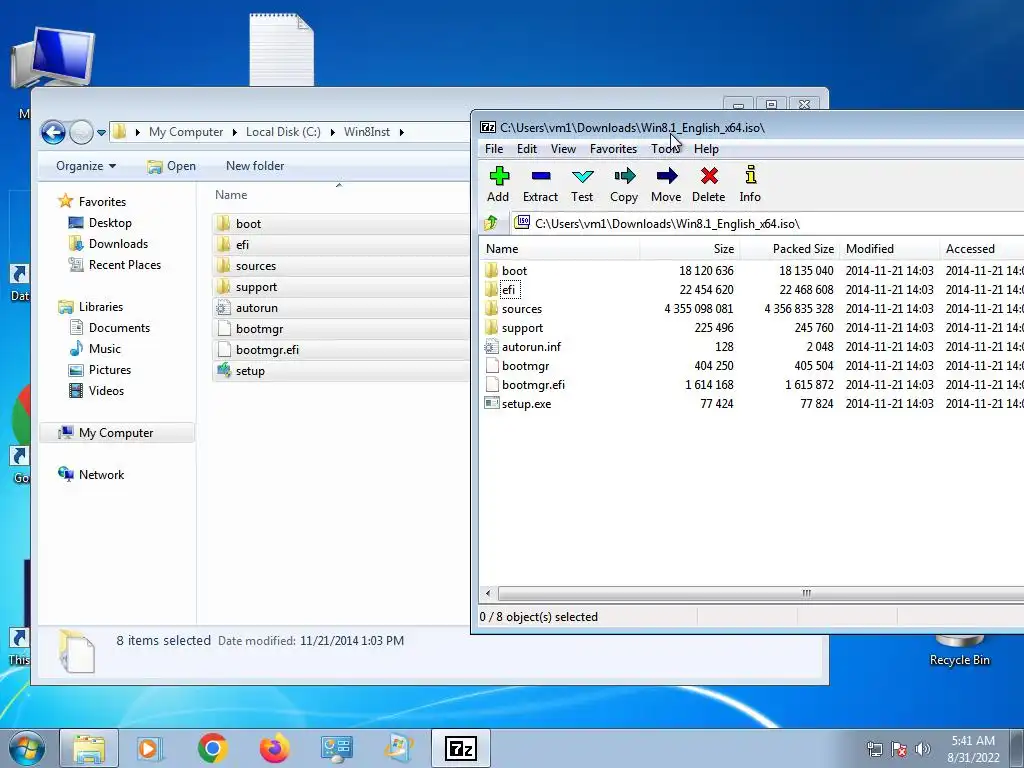Open Firefox from the taskbar

click(x=274, y=748)
